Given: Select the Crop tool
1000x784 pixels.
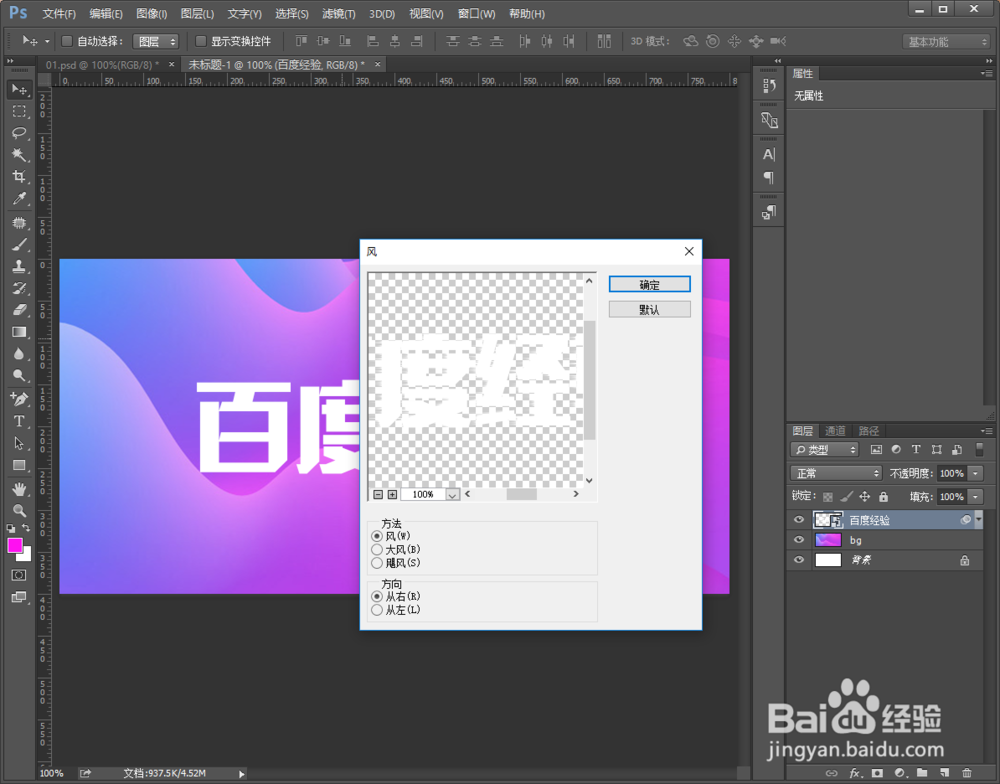Looking at the screenshot, I should (x=19, y=177).
